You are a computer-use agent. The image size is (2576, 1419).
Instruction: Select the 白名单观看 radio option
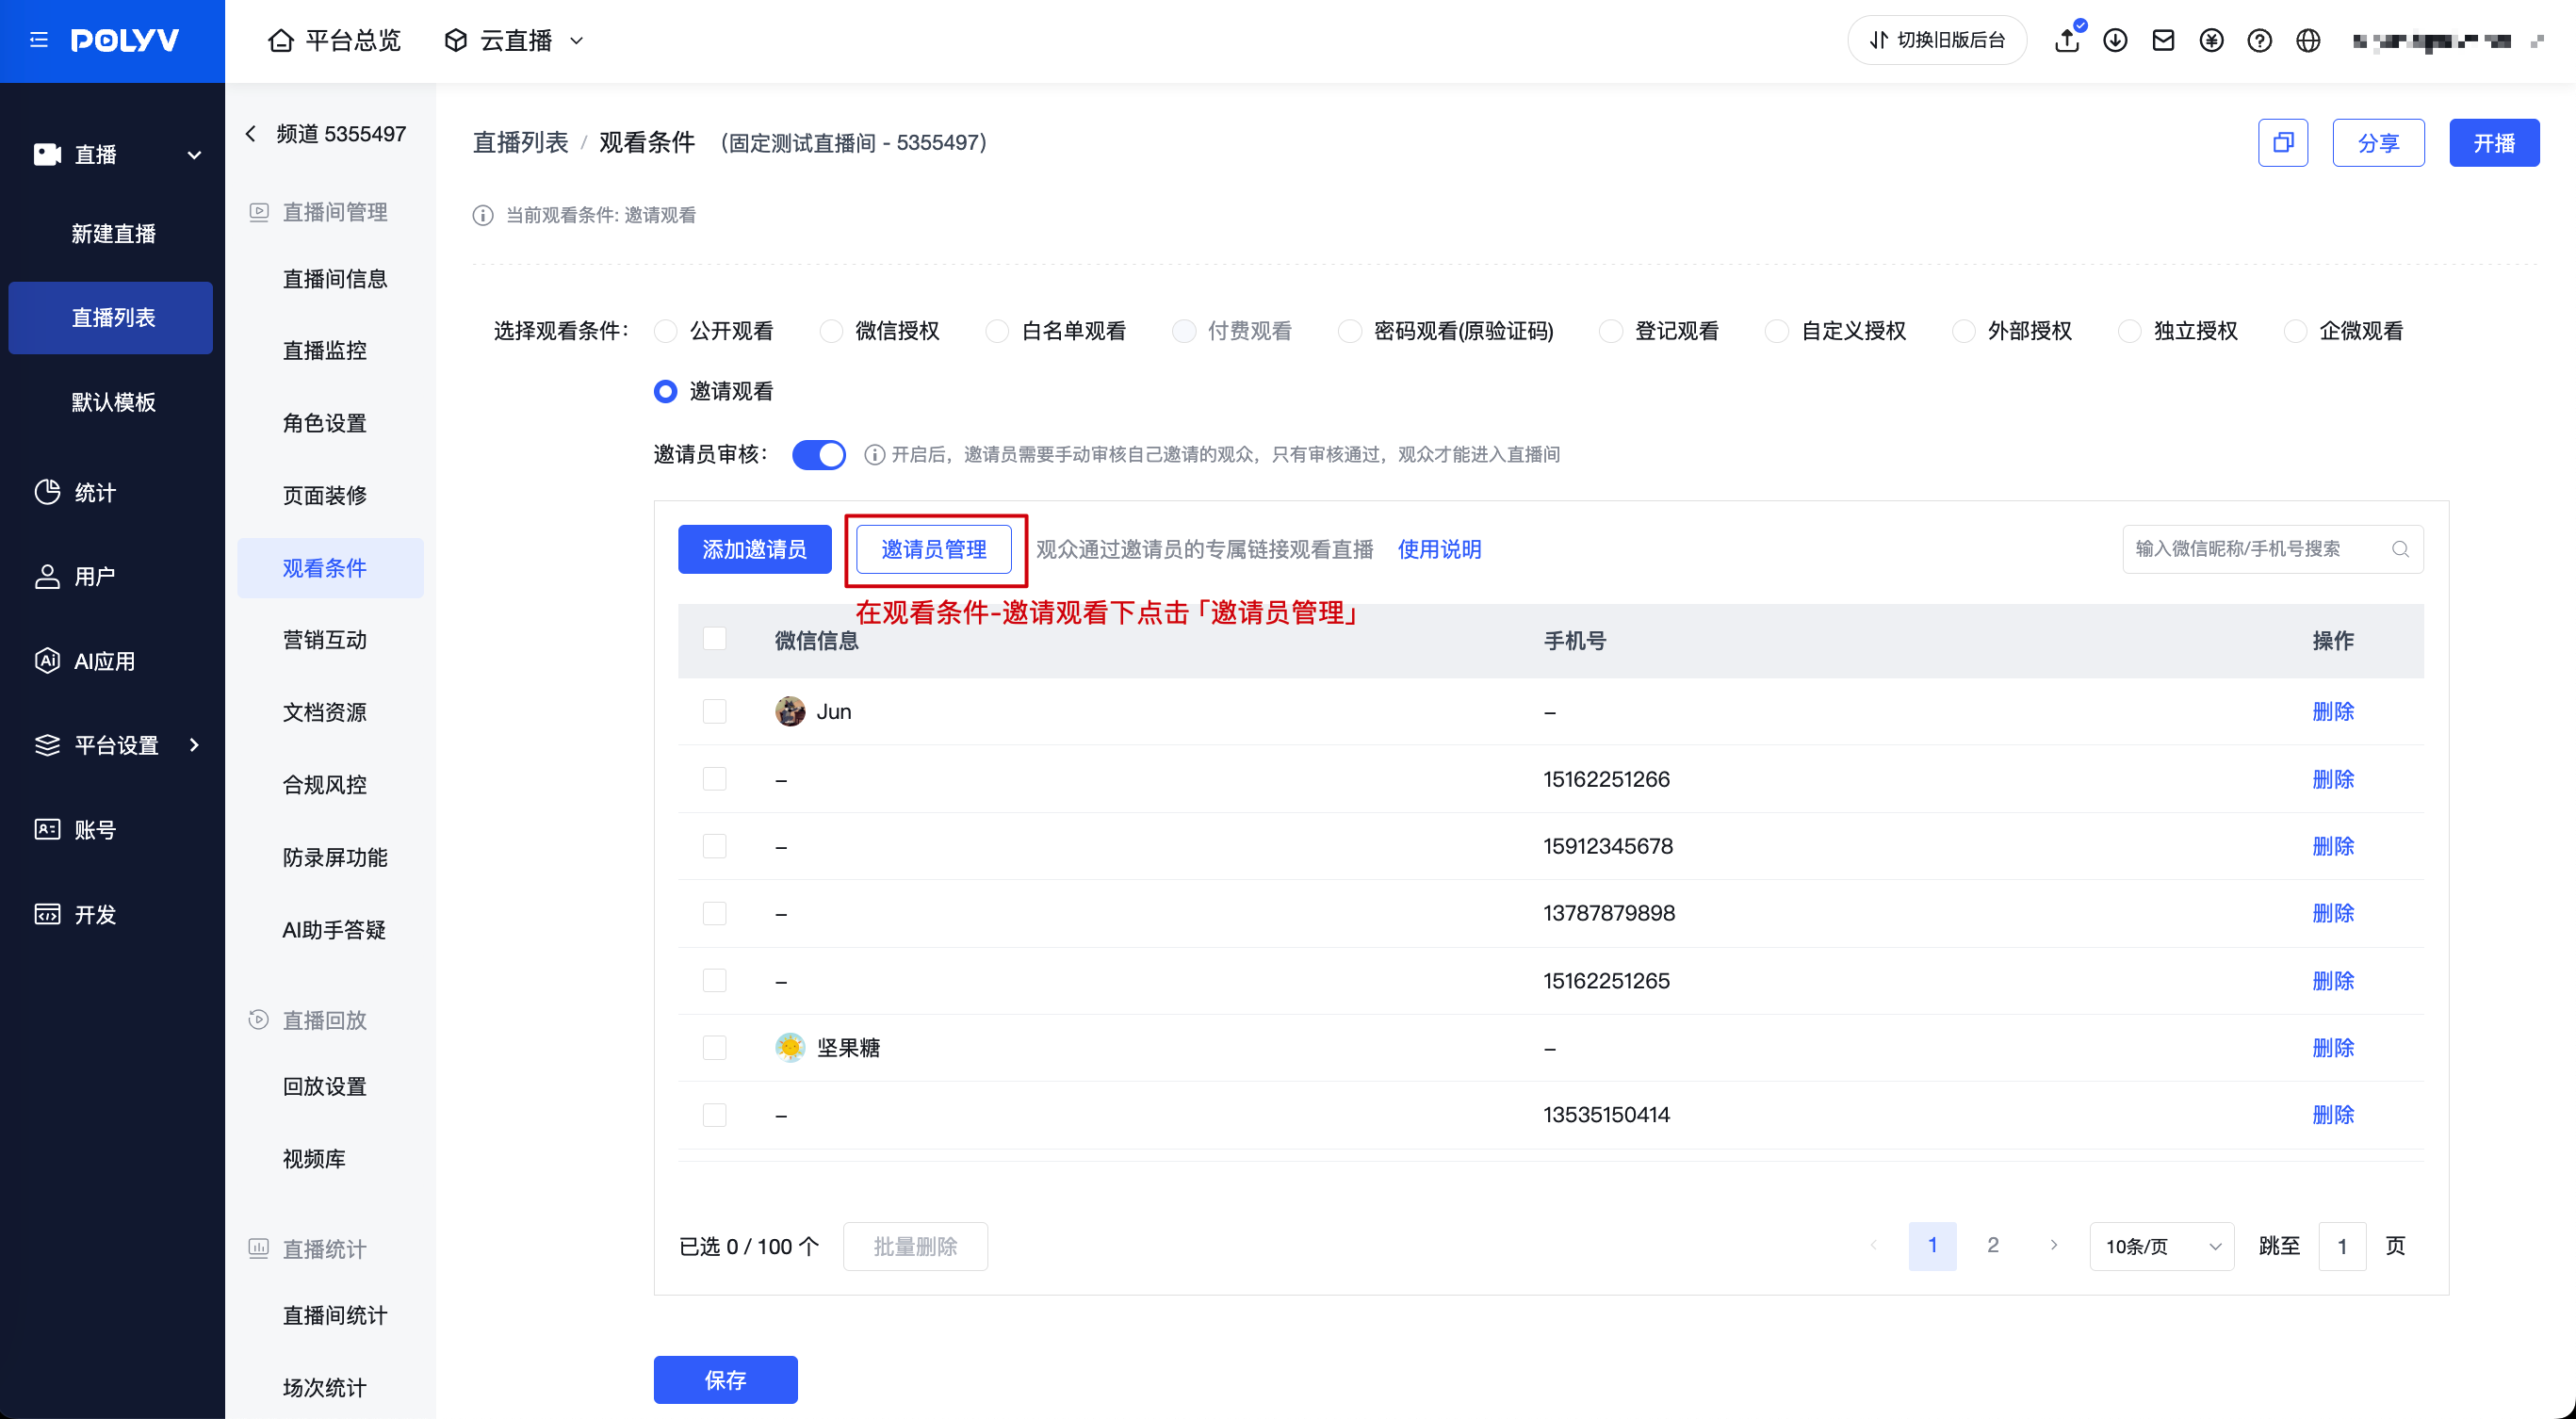[x=997, y=331]
